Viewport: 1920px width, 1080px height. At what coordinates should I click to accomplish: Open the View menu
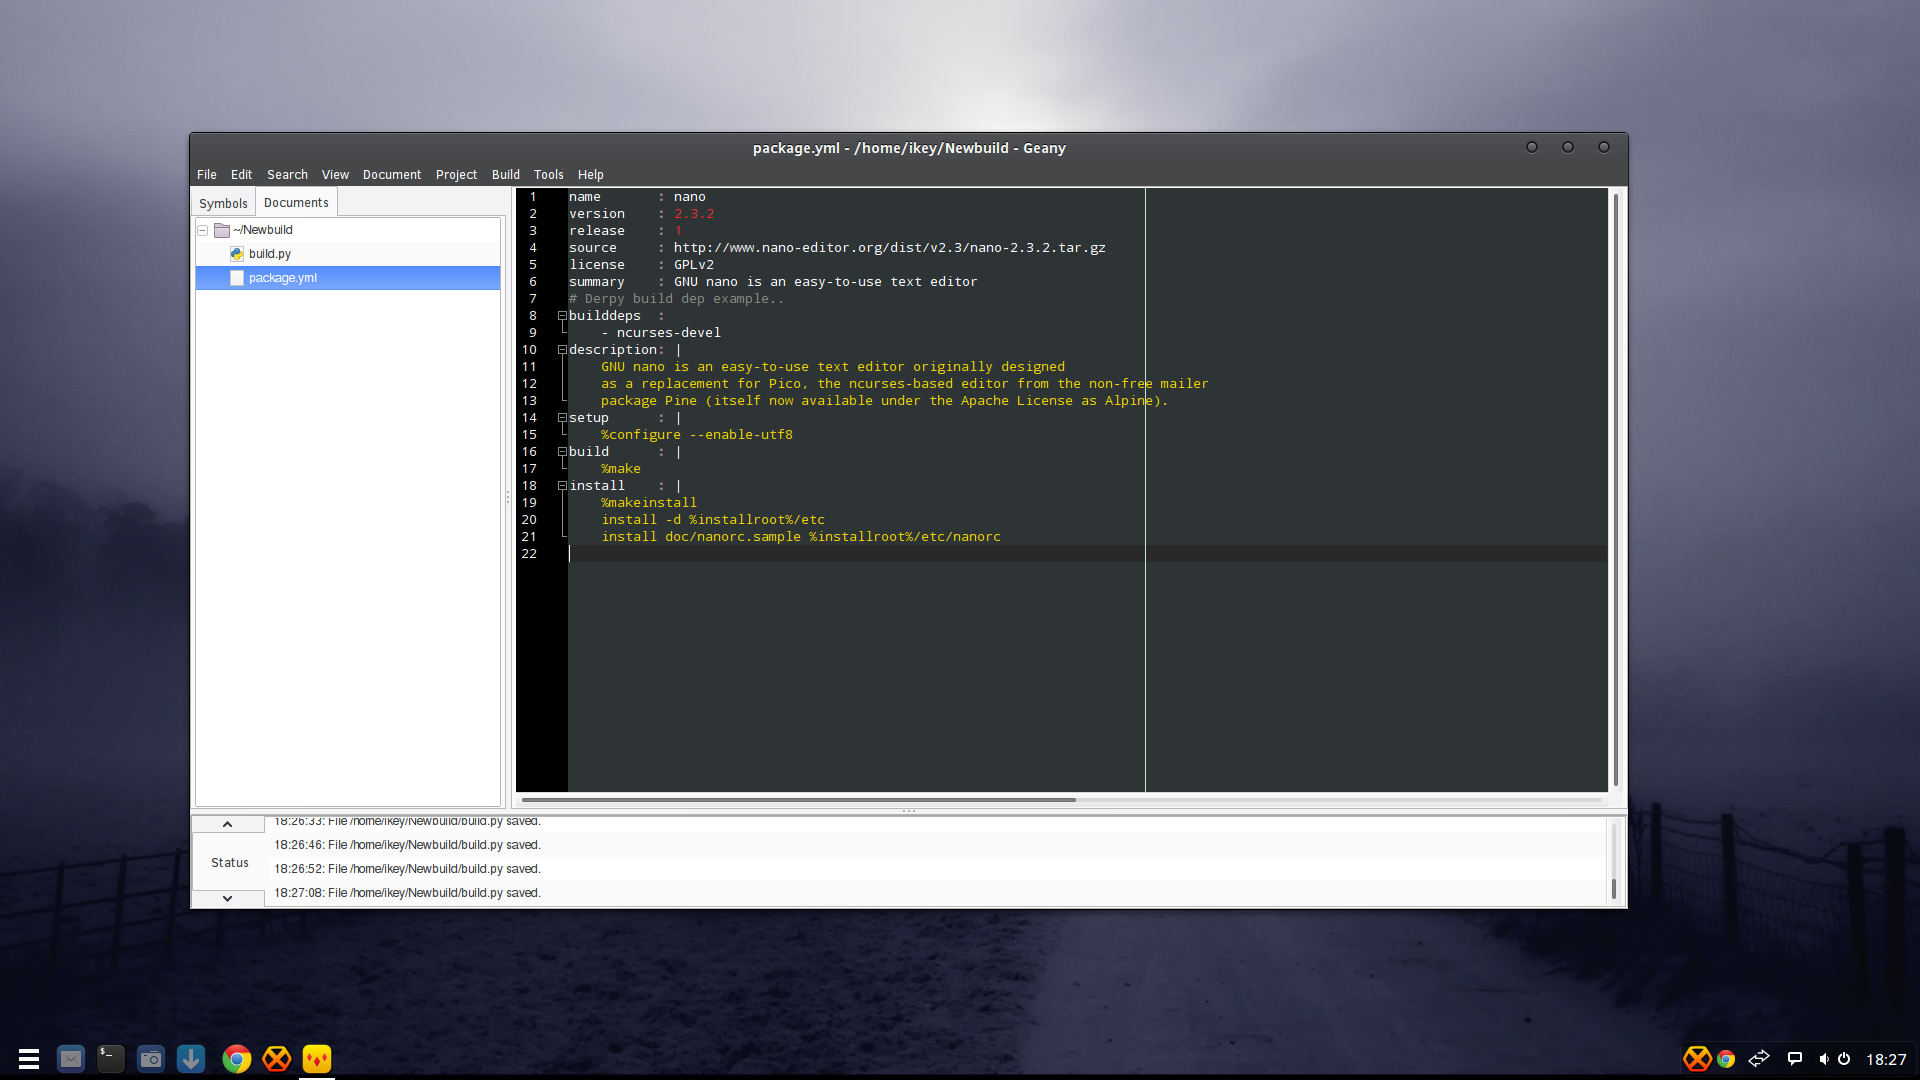[x=335, y=174]
